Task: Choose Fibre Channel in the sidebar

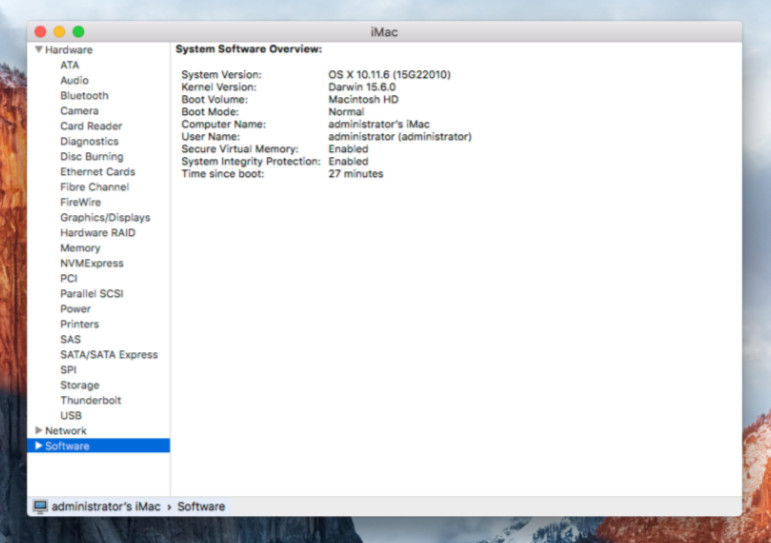Action: [x=94, y=187]
